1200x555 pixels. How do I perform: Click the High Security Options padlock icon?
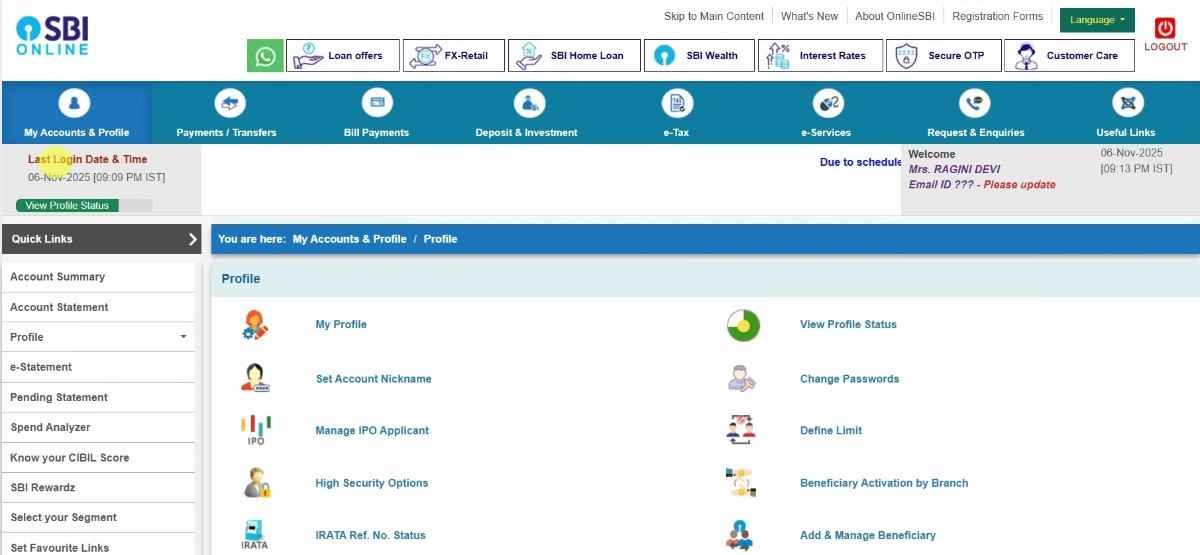tap(256, 483)
